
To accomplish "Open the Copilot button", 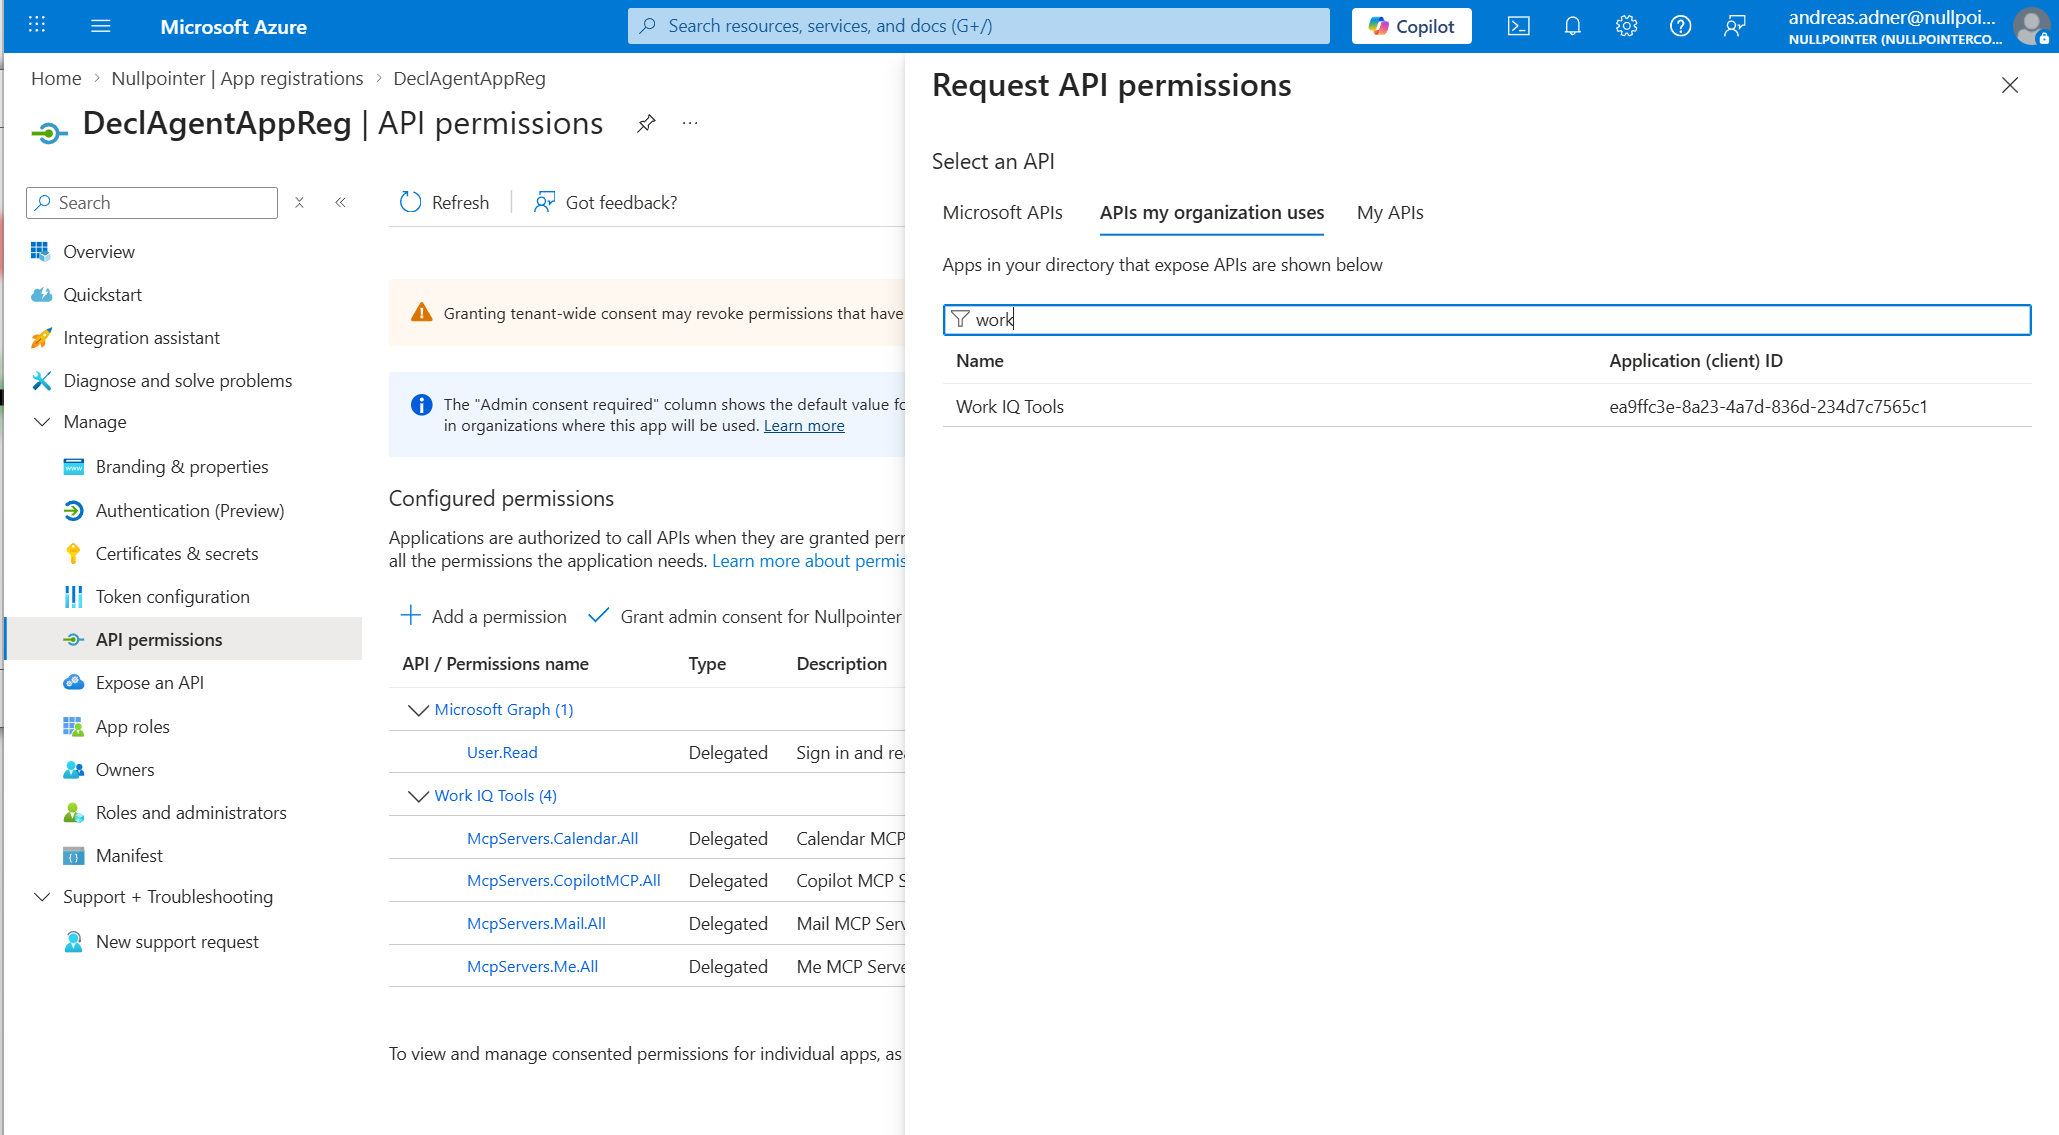I will [1411, 26].
